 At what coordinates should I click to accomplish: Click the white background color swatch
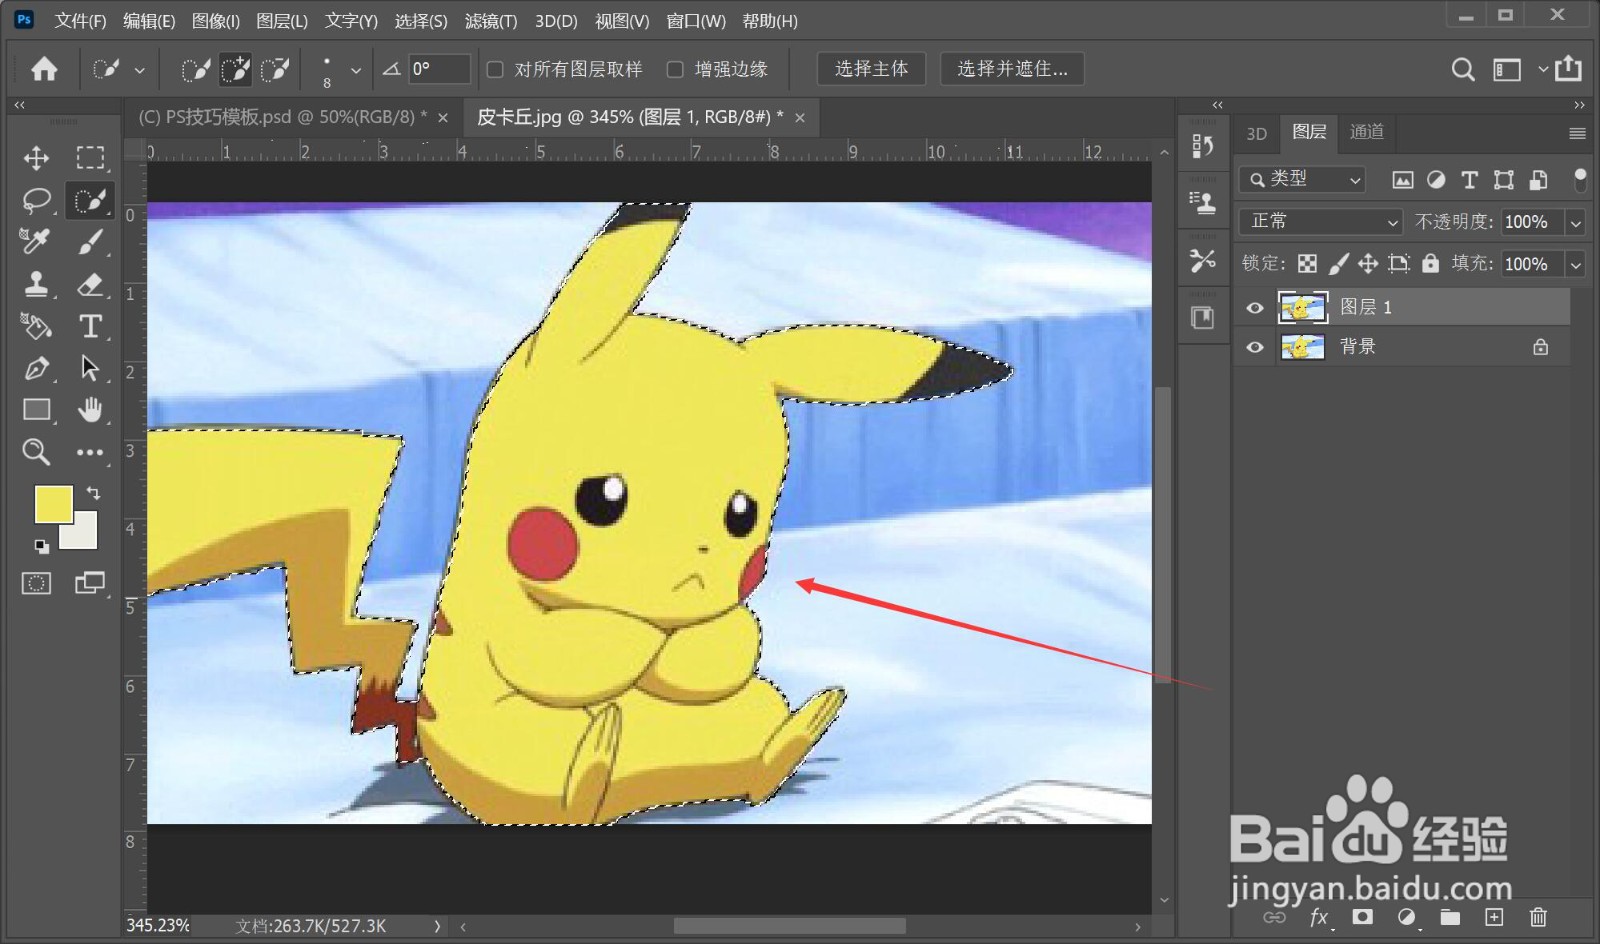(x=84, y=534)
